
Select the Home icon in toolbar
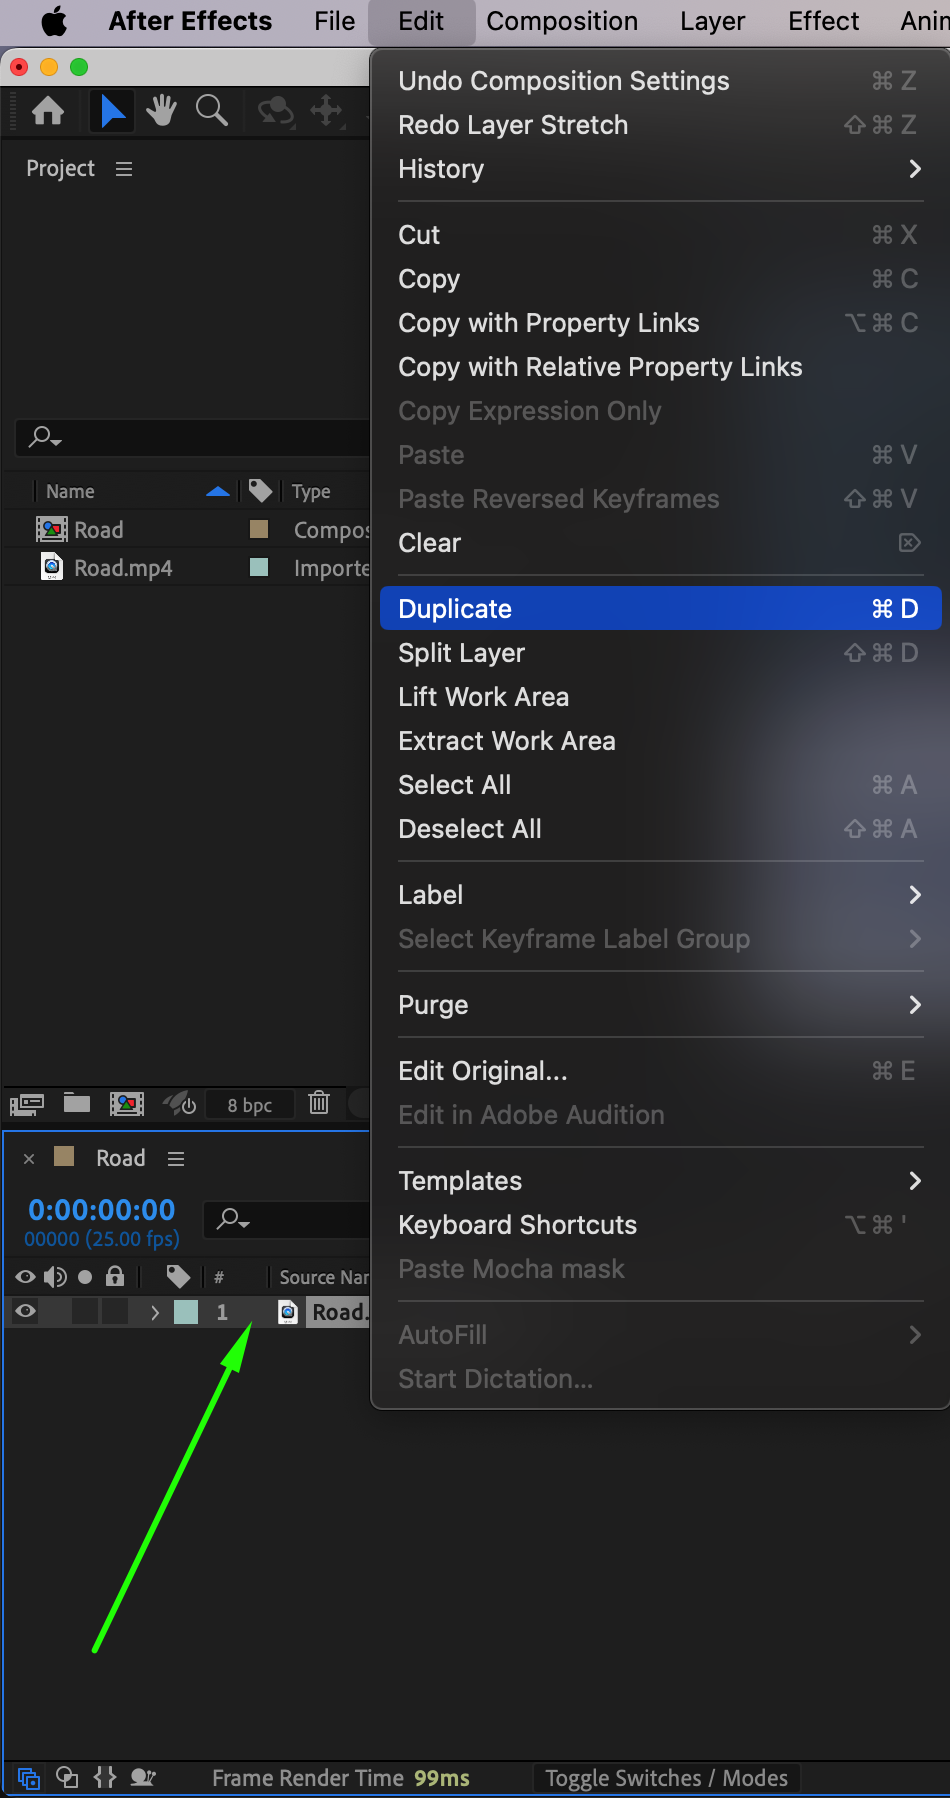click(48, 111)
